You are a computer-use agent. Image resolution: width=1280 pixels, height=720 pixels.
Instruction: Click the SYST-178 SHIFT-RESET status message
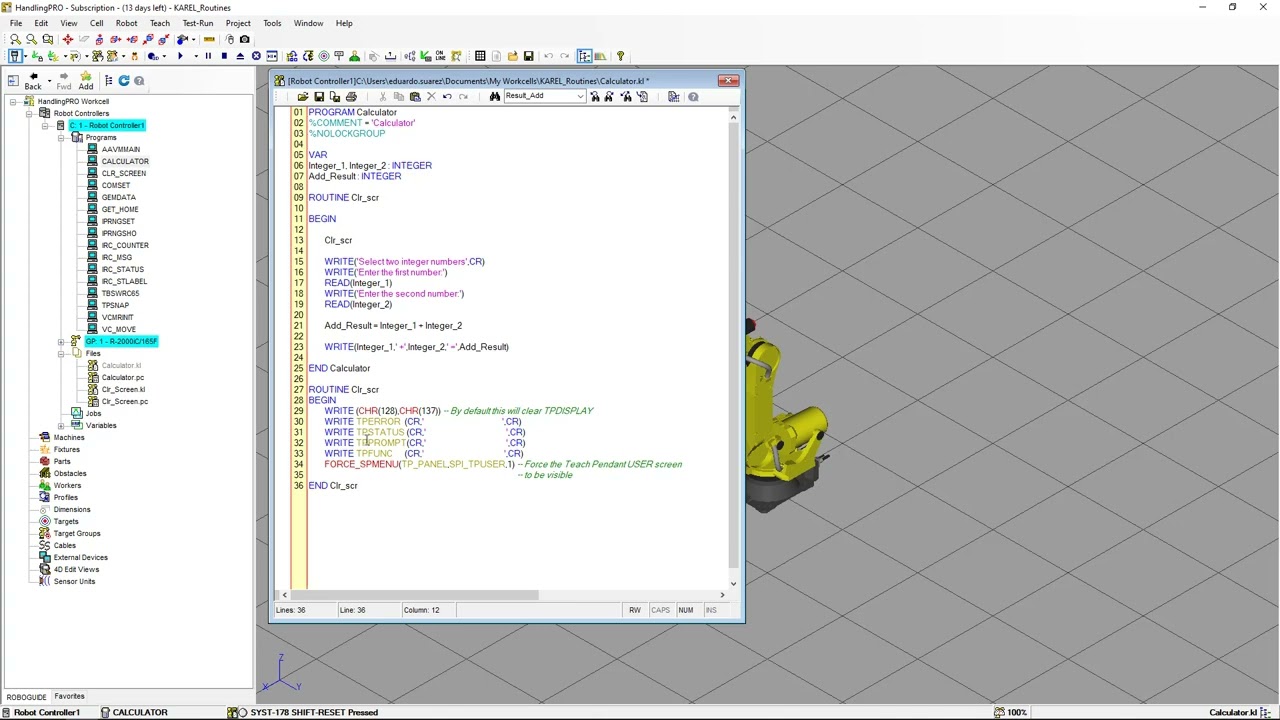click(314, 712)
